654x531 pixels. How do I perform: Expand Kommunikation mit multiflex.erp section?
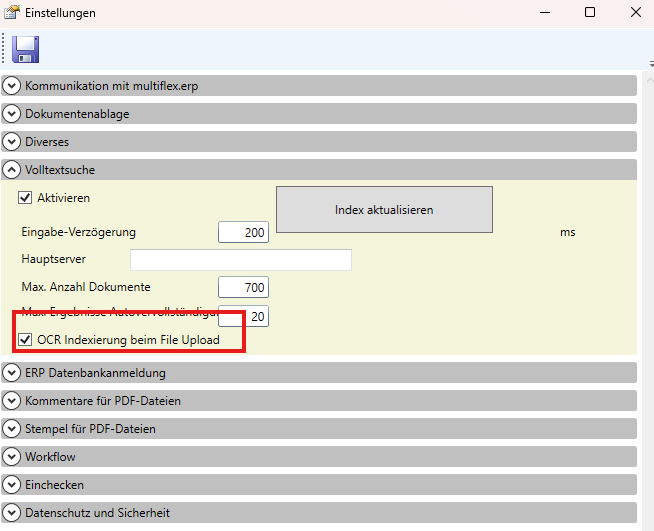point(12,86)
